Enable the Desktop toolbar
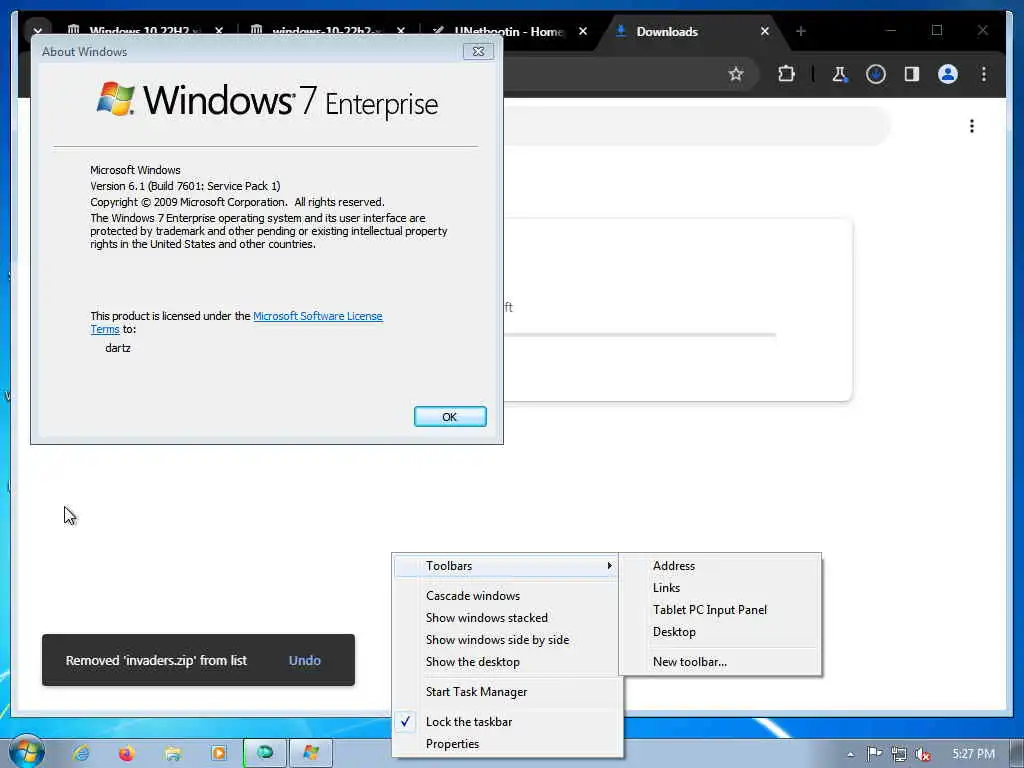 point(720,632)
